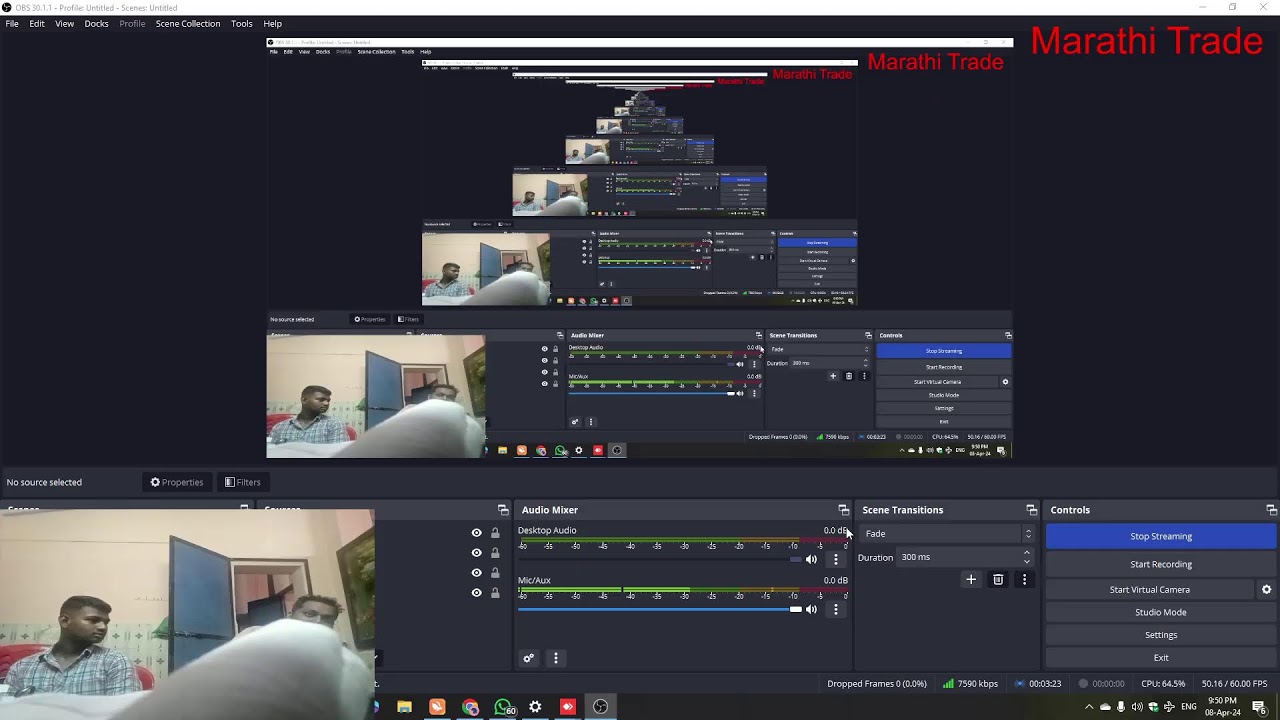Image resolution: width=1280 pixels, height=720 pixels.
Task: Toggle the lock on the first source row
Action: [495, 533]
